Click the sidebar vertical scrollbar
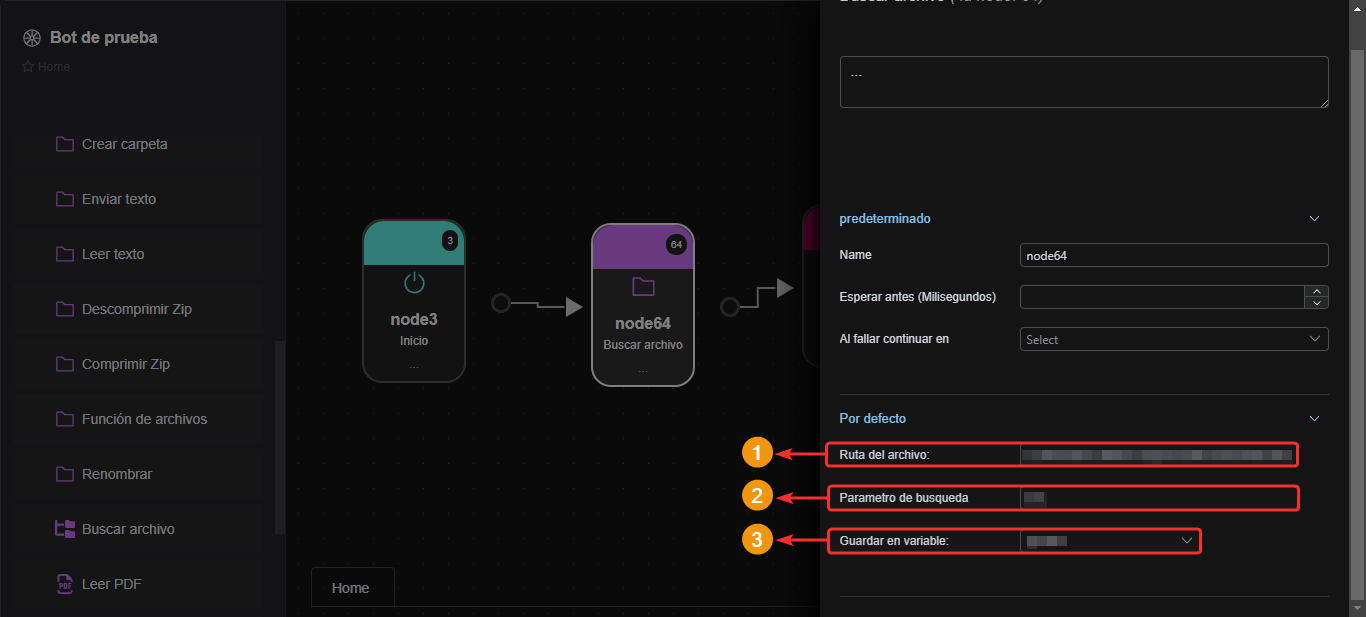 (280, 437)
